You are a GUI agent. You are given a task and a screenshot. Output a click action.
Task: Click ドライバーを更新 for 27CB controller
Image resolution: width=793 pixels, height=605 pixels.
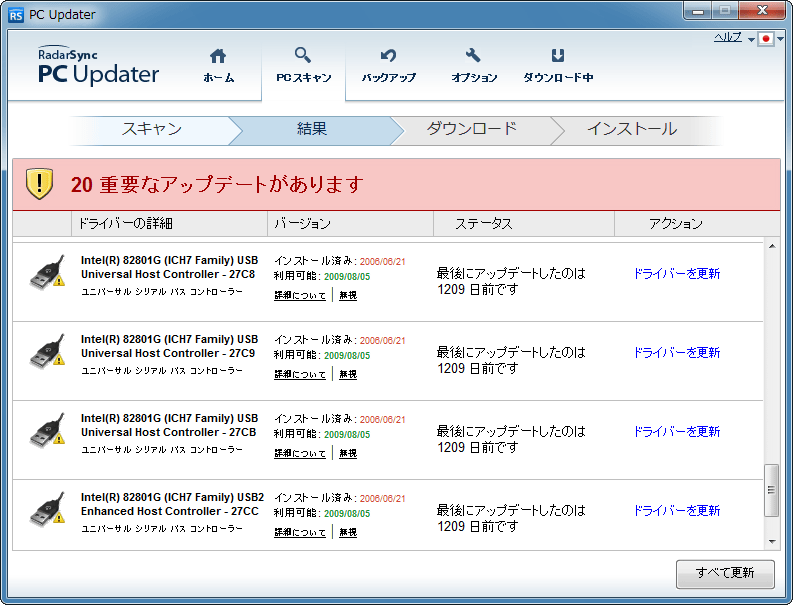click(x=677, y=431)
